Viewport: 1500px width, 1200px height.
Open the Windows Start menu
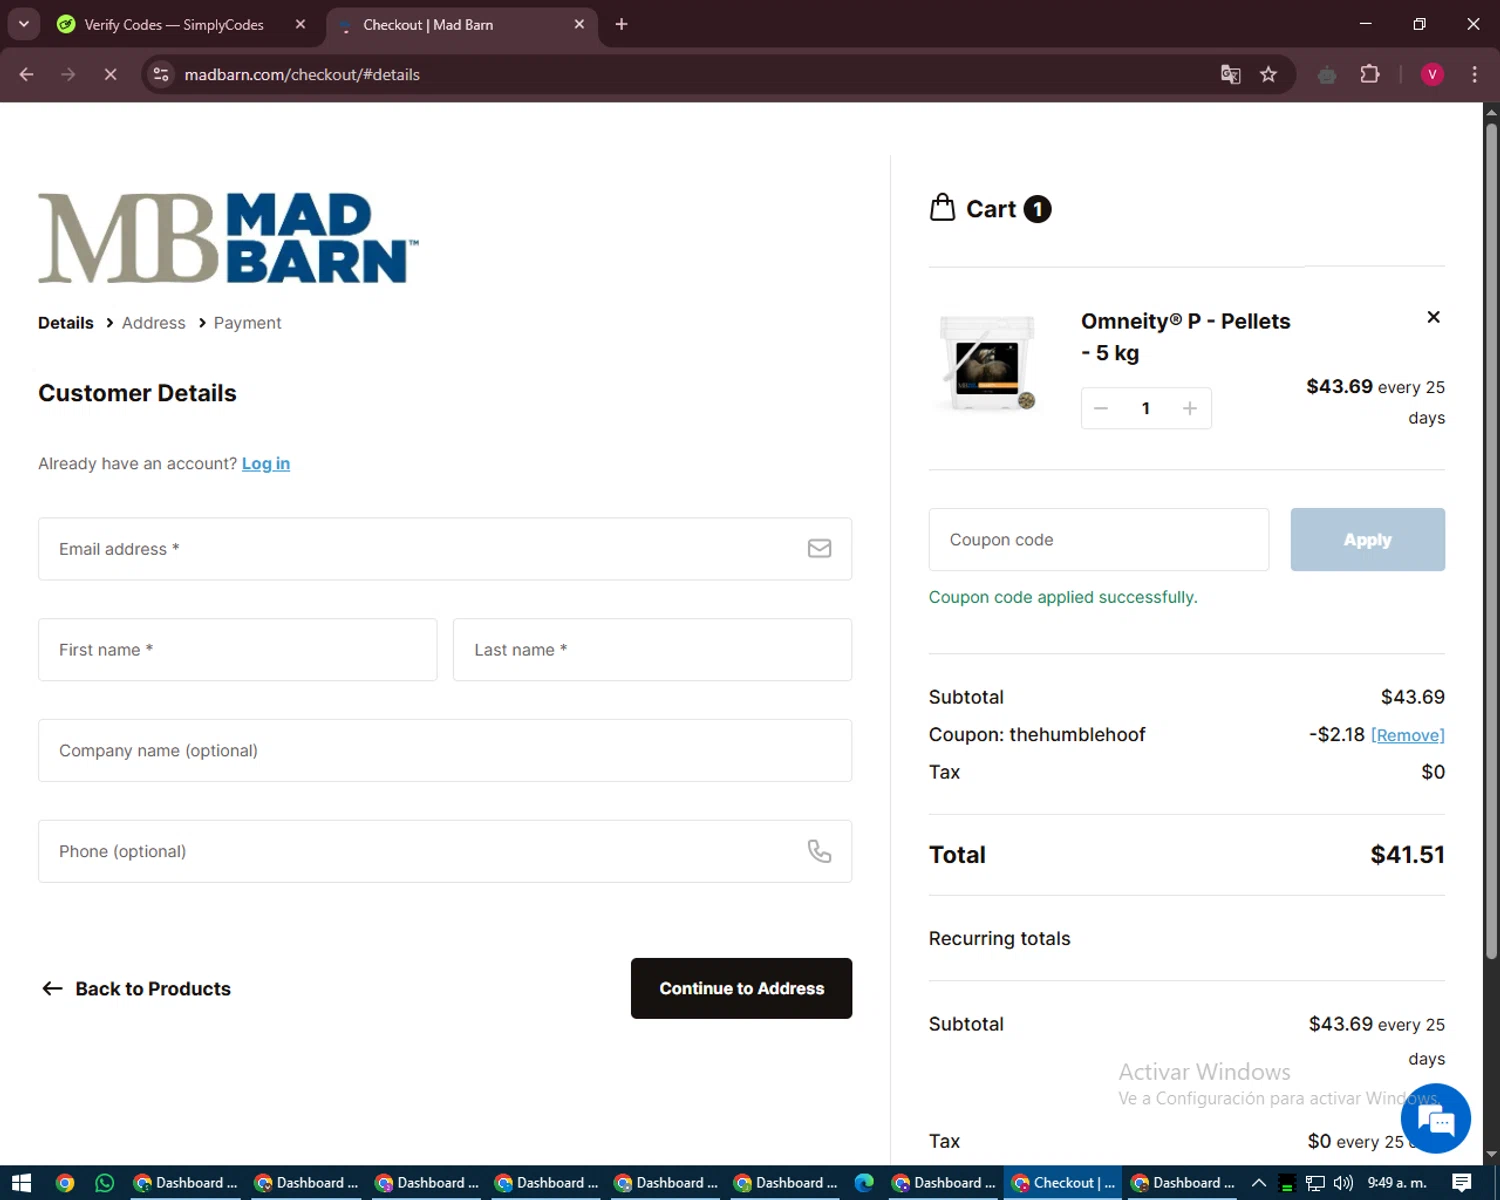pos(21,1183)
